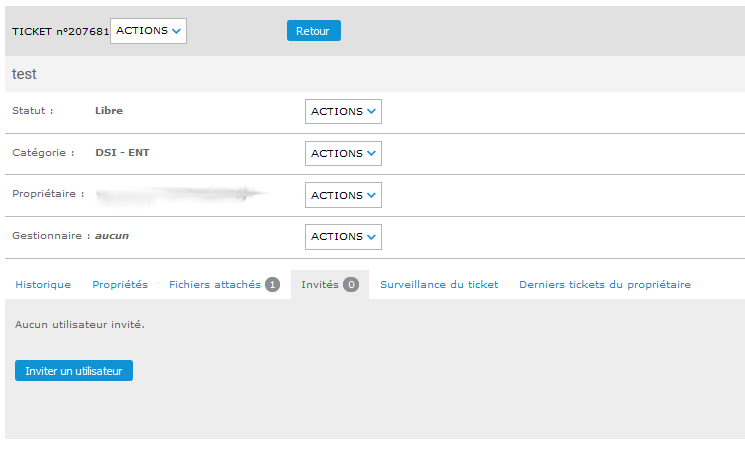Expand ACTIONS menu for Propriétaire
This screenshot has width=745, height=449.
pyautogui.click(x=343, y=195)
